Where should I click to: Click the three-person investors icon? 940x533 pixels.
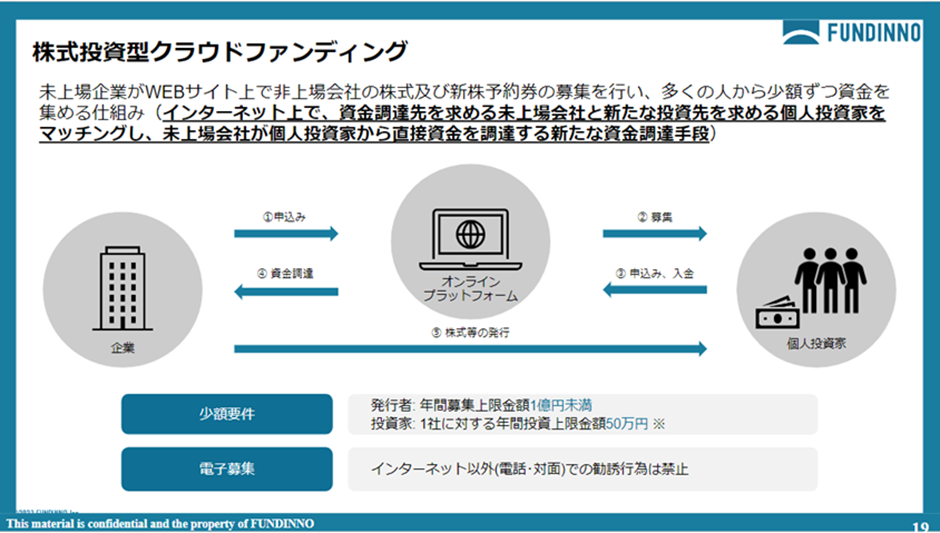[828, 270]
